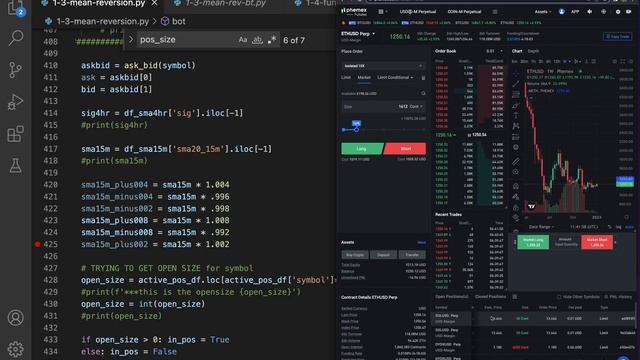This screenshot has height=360, width=640.
Task: Click the bot symbol in the breadcrumb
Action: 173,21
